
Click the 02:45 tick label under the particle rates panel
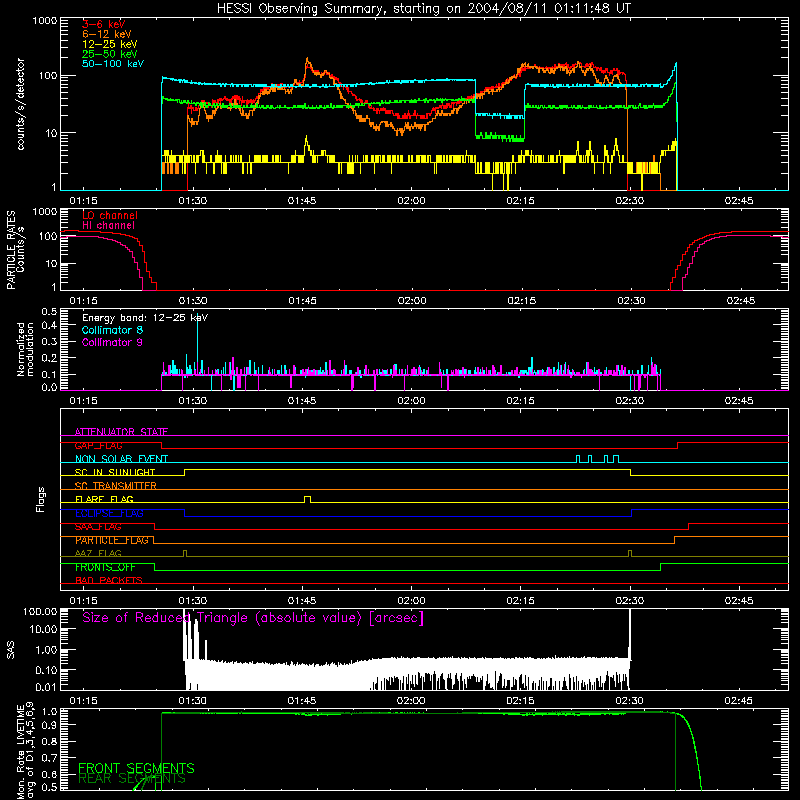pyautogui.click(x=740, y=301)
